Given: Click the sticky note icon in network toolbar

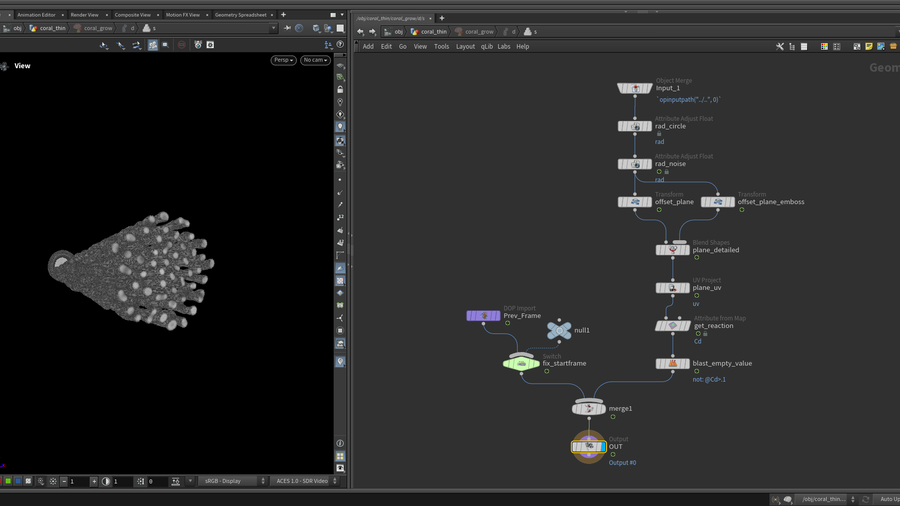Looking at the screenshot, I should click(869, 46).
